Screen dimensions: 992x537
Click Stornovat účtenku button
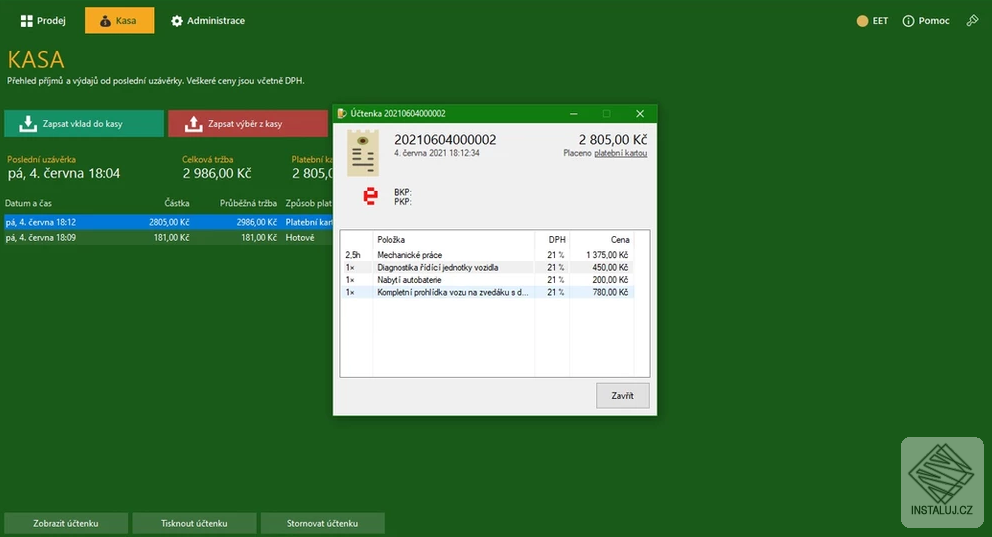pos(323,523)
